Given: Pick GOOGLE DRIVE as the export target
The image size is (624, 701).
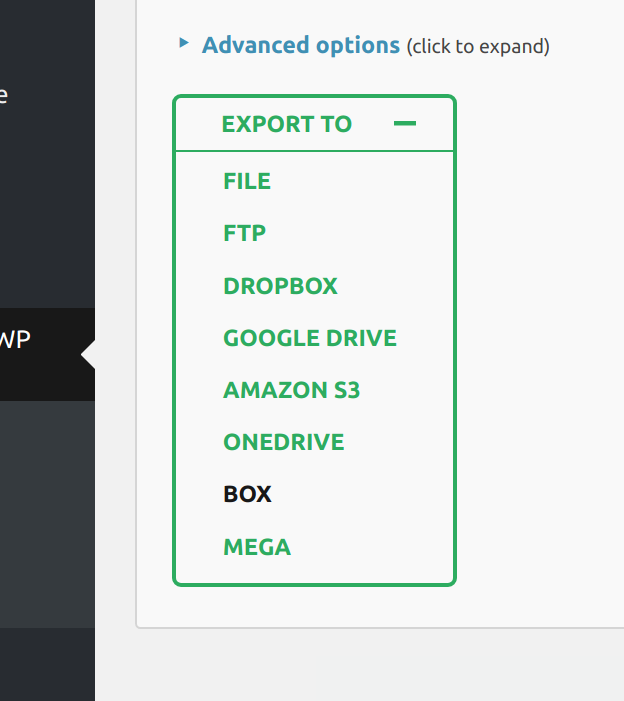Looking at the screenshot, I should (310, 338).
